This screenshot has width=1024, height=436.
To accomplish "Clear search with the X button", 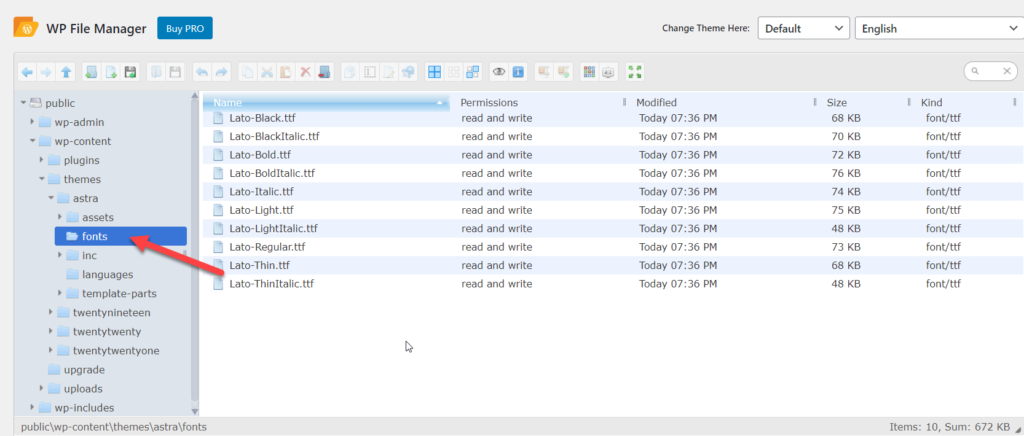I will [1008, 70].
